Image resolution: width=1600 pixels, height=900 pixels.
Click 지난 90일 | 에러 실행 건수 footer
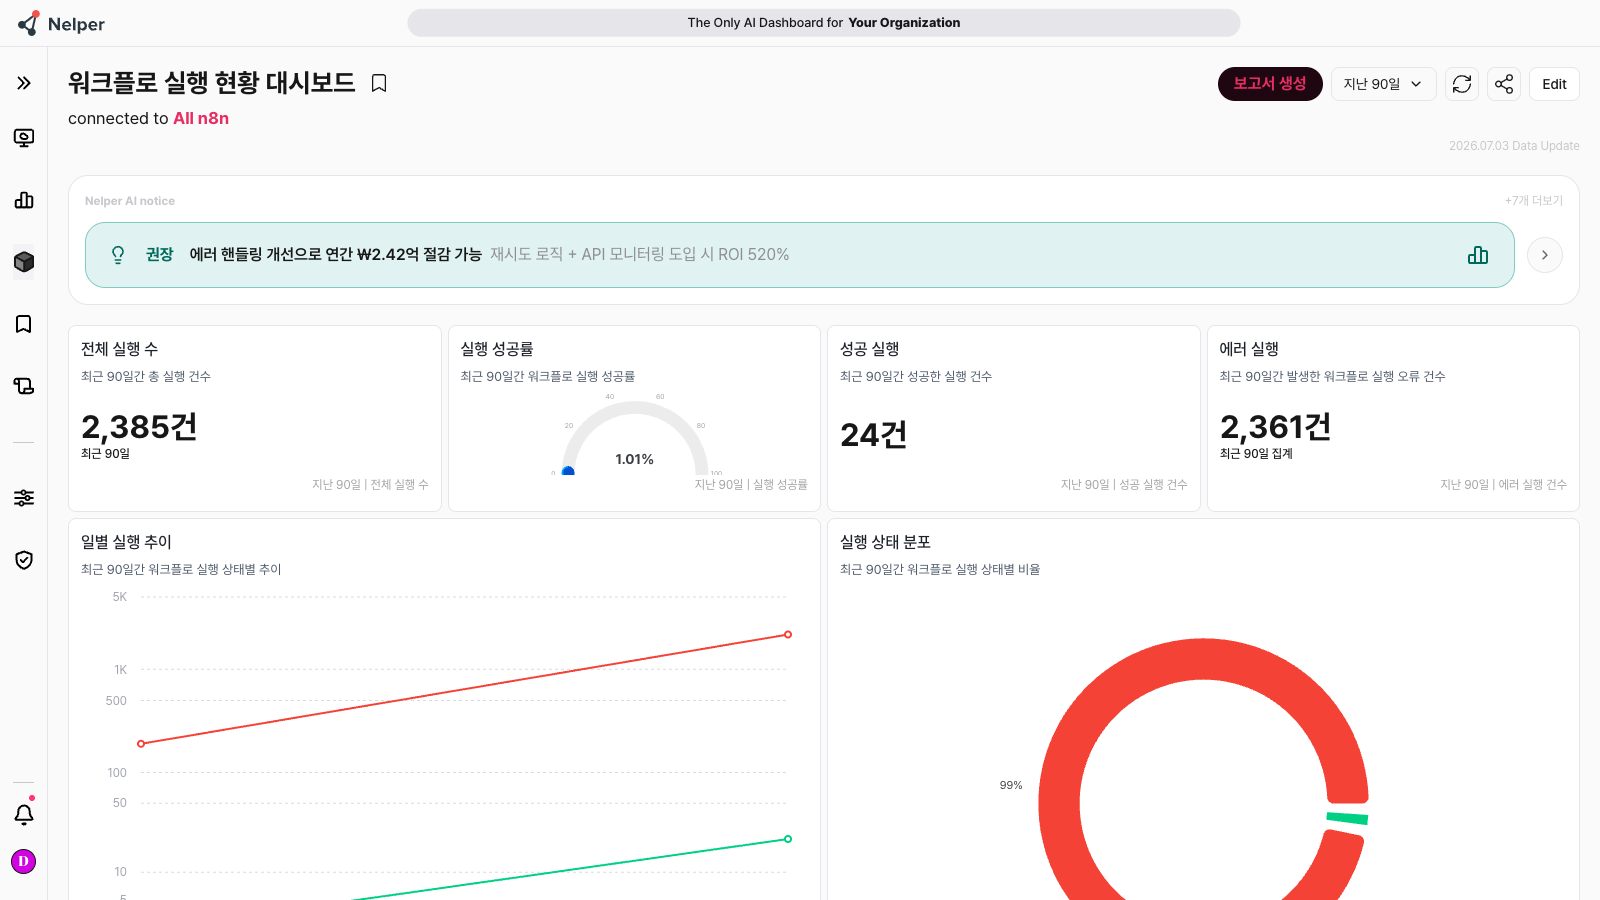[x=1503, y=485]
